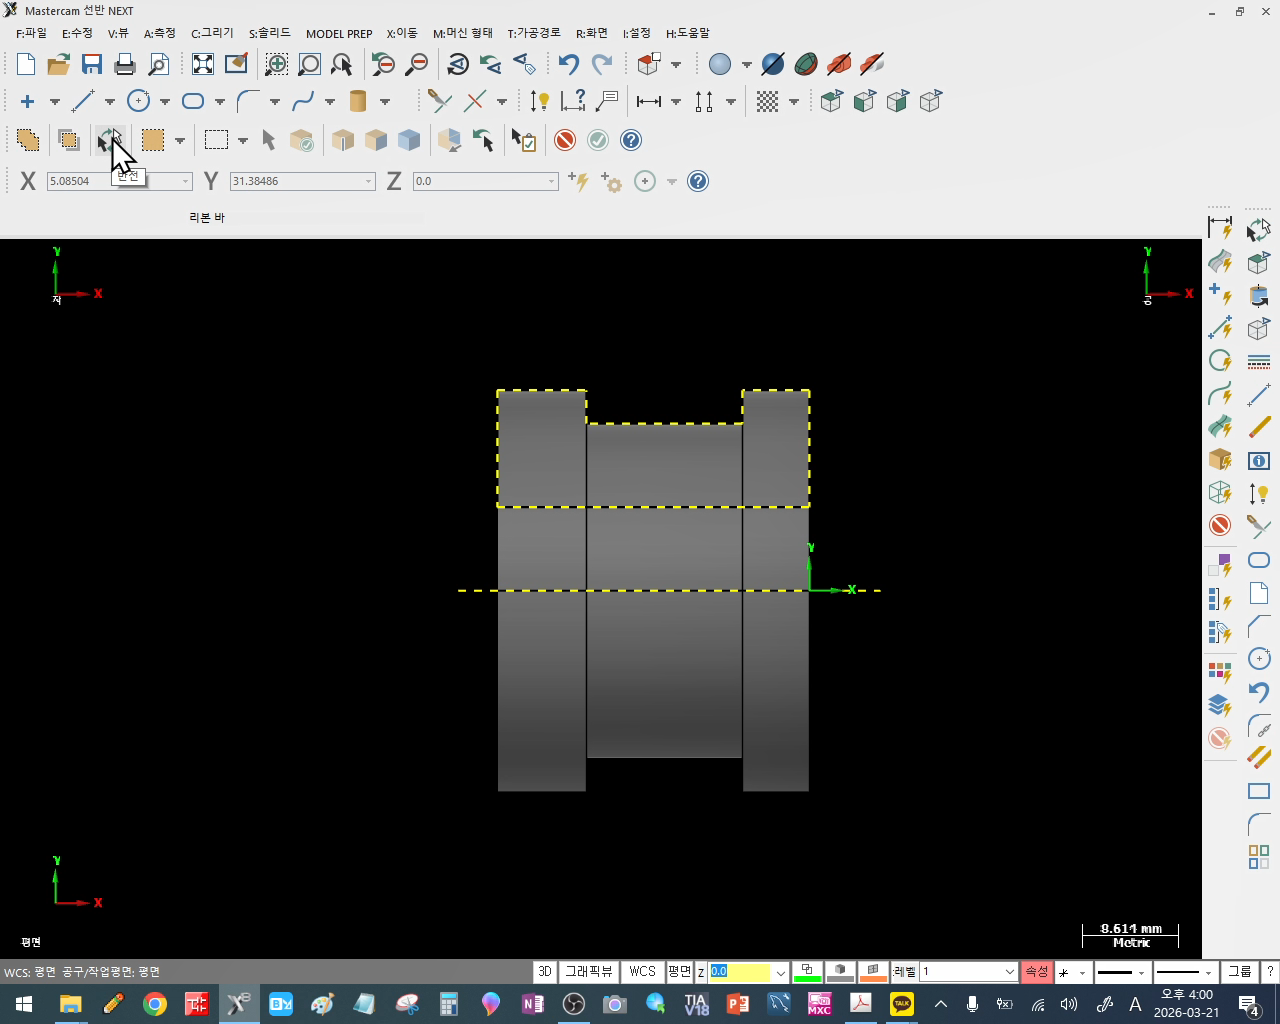Select the fillet entities tool
Image resolution: width=1280 pixels, height=1024 pixels.
point(248,101)
